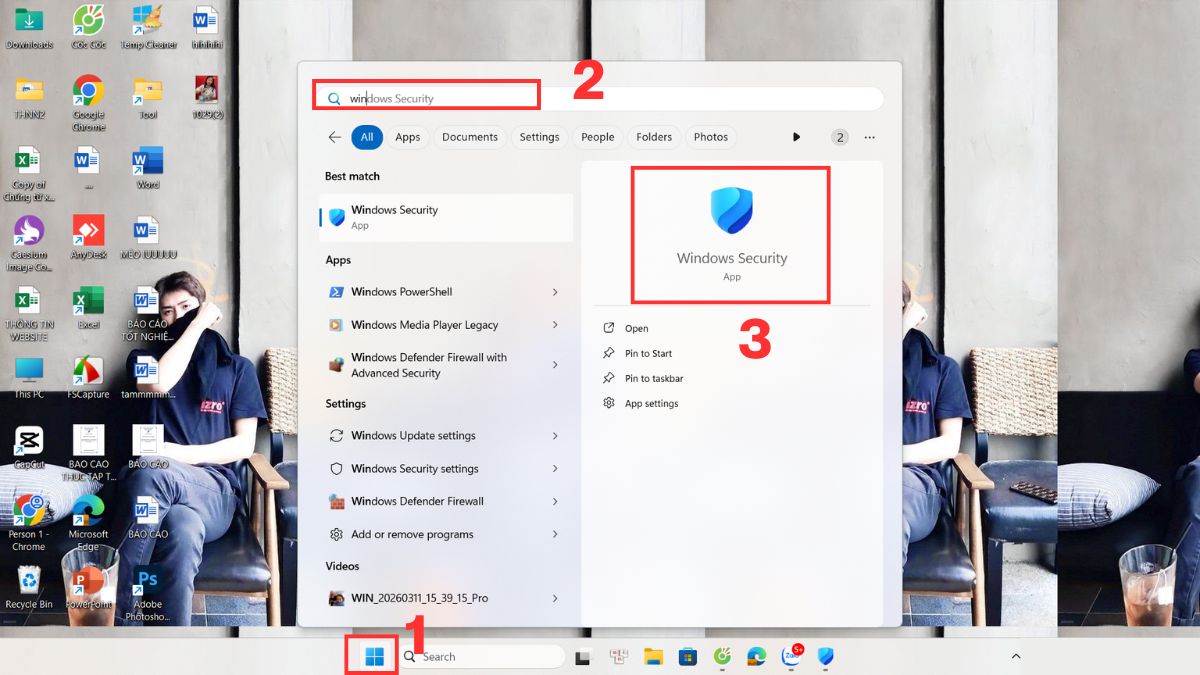
Task: Go back with the search panel arrow
Action: [x=334, y=137]
